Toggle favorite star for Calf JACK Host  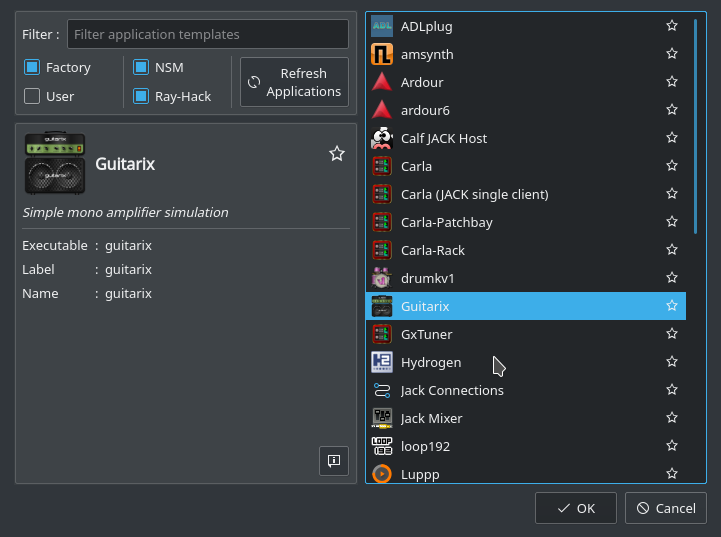[x=672, y=138]
